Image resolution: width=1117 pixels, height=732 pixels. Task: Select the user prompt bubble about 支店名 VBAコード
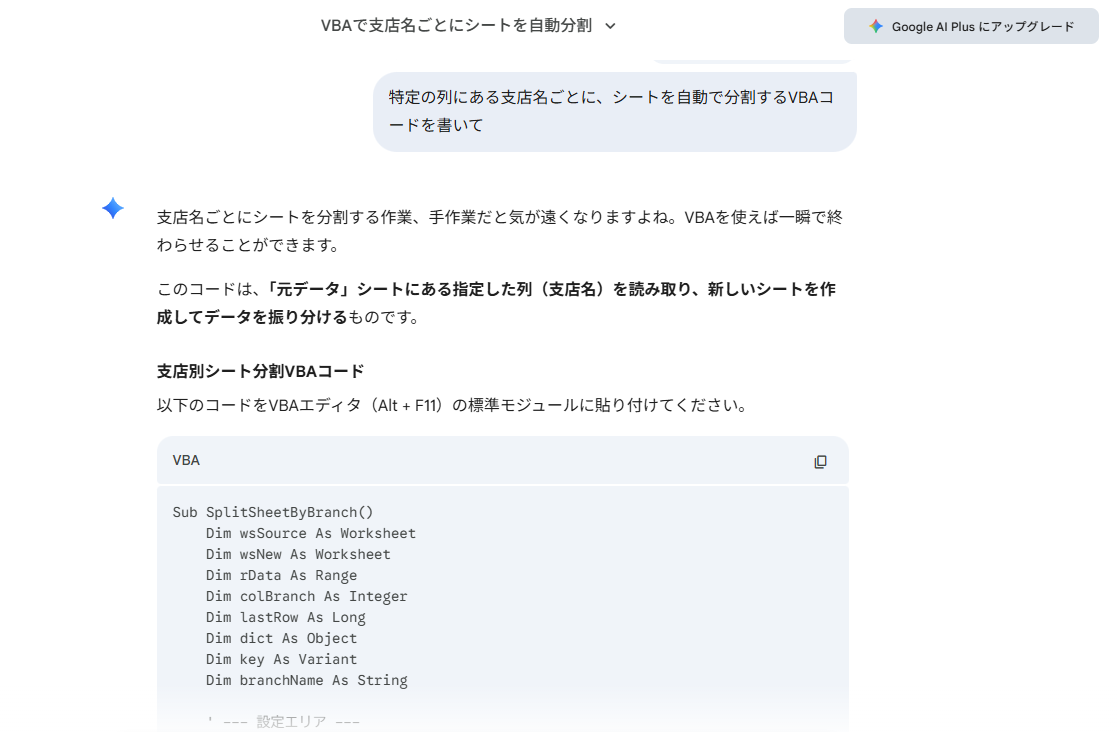(615, 111)
